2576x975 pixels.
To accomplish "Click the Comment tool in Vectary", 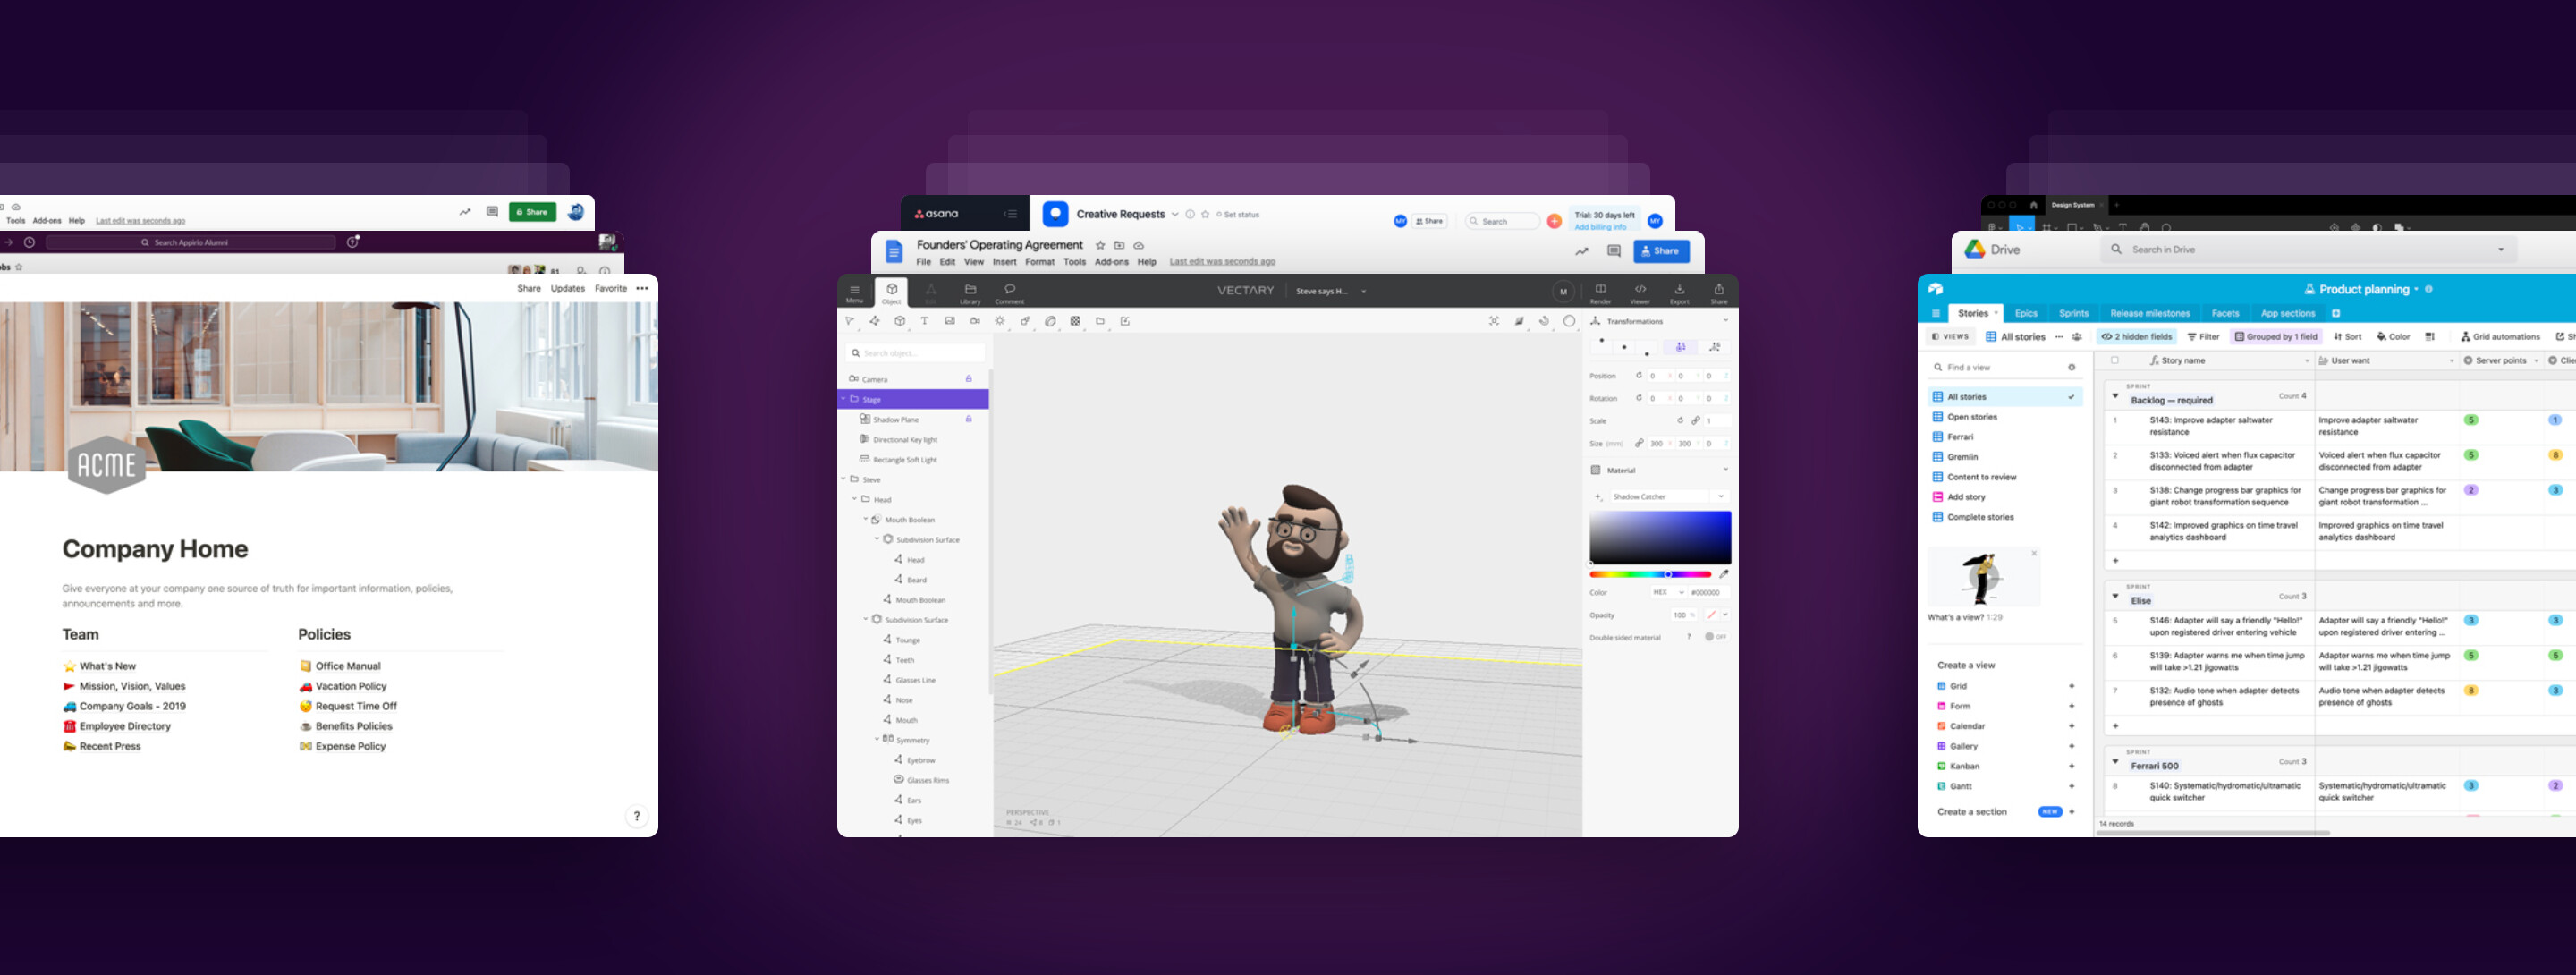I will coord(1008,292).
